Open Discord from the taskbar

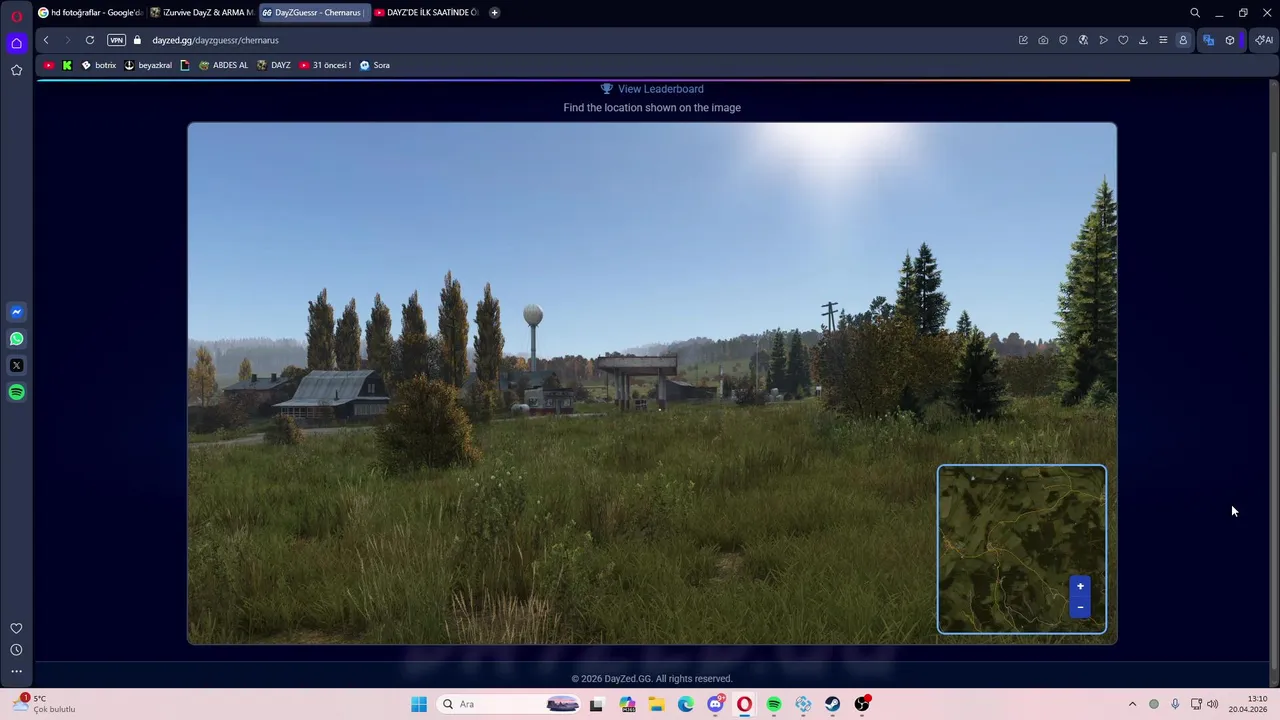(x=715, y=704)
